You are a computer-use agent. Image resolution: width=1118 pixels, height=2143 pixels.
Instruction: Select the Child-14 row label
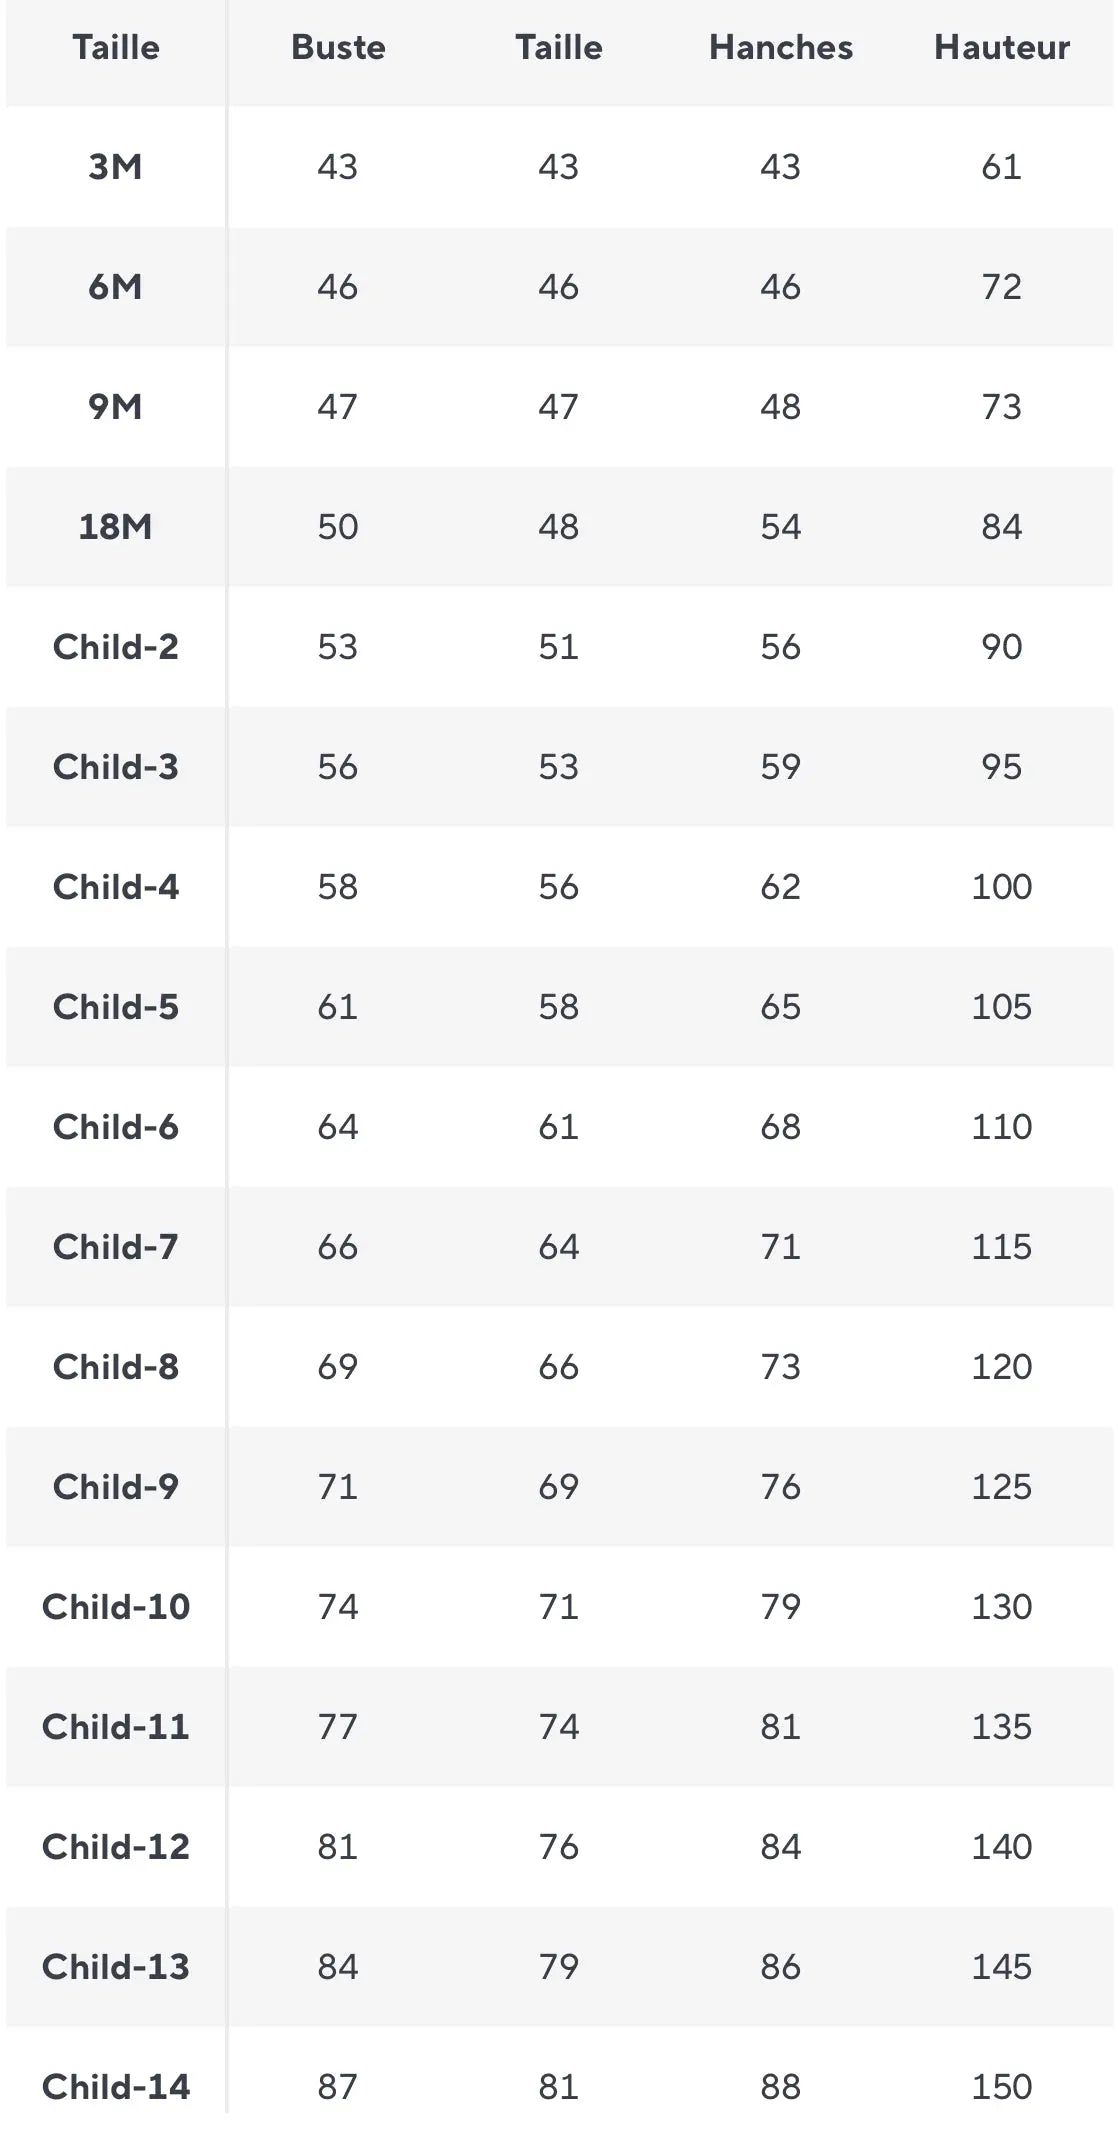[x=115, y=2086]
